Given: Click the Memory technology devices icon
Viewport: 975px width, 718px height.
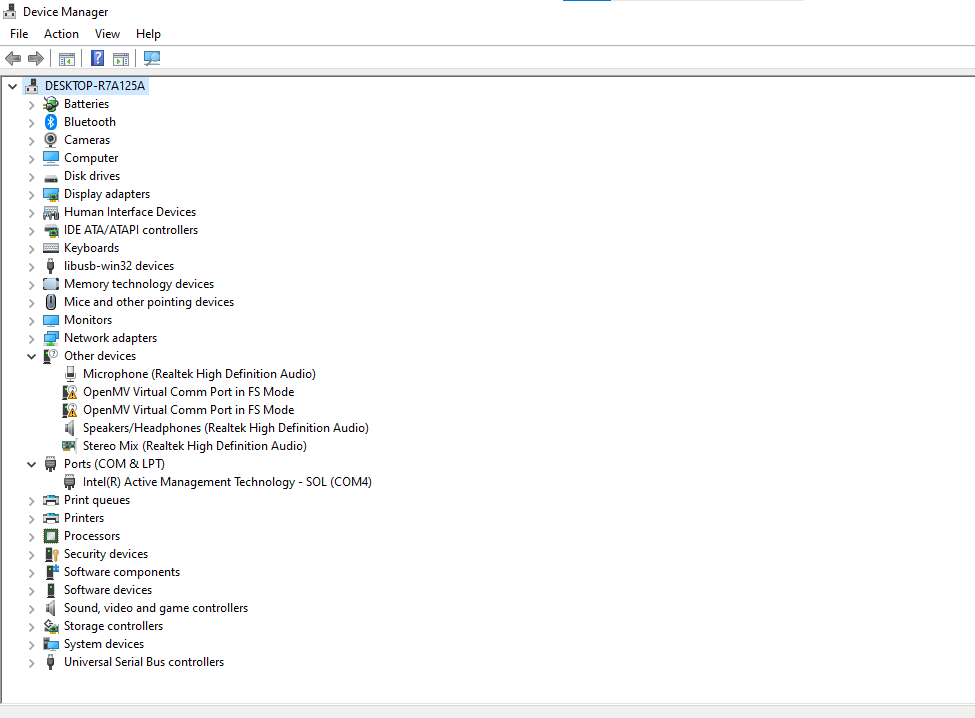Looking at the screenshot, I should [x=51, y=284].
